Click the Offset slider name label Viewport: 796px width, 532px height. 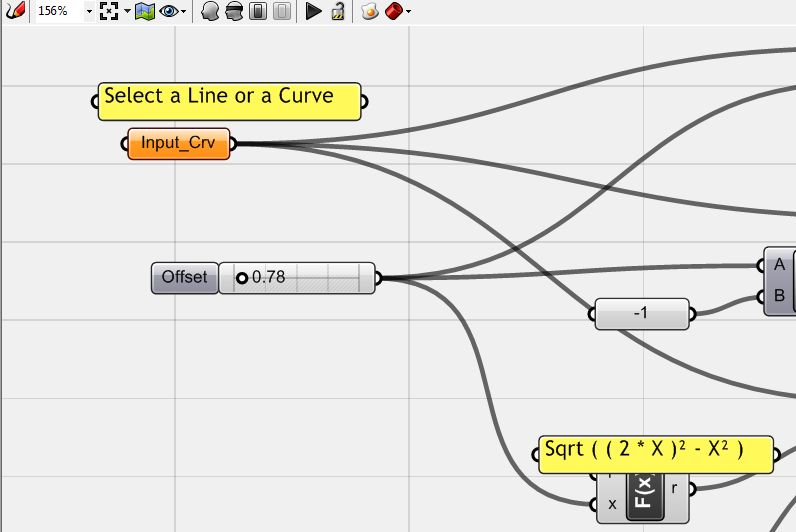[x=184, y=278]
